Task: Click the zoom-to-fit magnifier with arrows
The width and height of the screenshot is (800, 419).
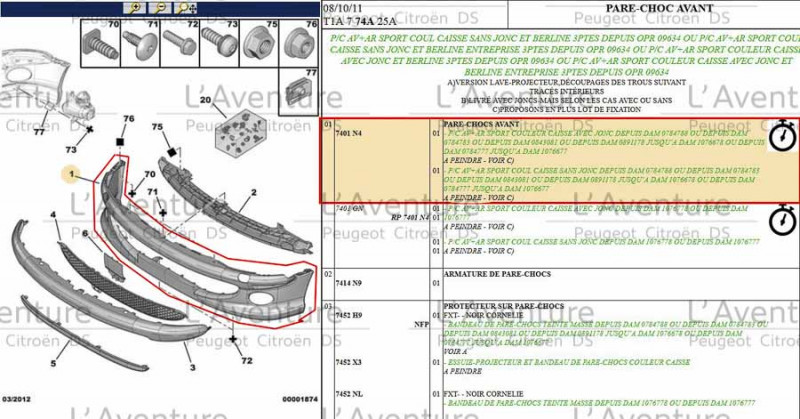Action: pyautogui.click(x=186, y=7)
